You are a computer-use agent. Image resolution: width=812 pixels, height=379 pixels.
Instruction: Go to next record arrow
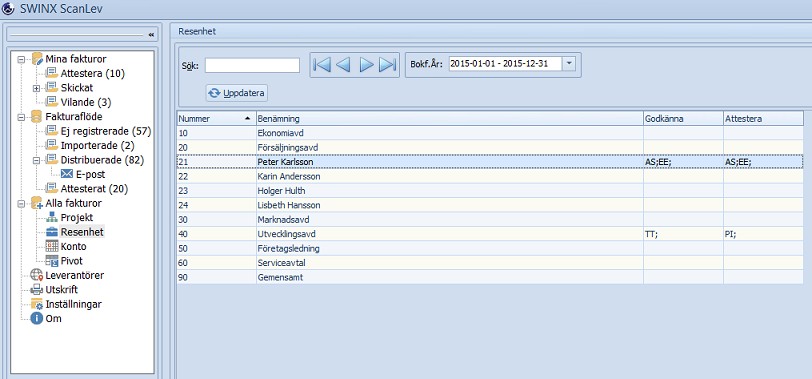tap(366, 65)
